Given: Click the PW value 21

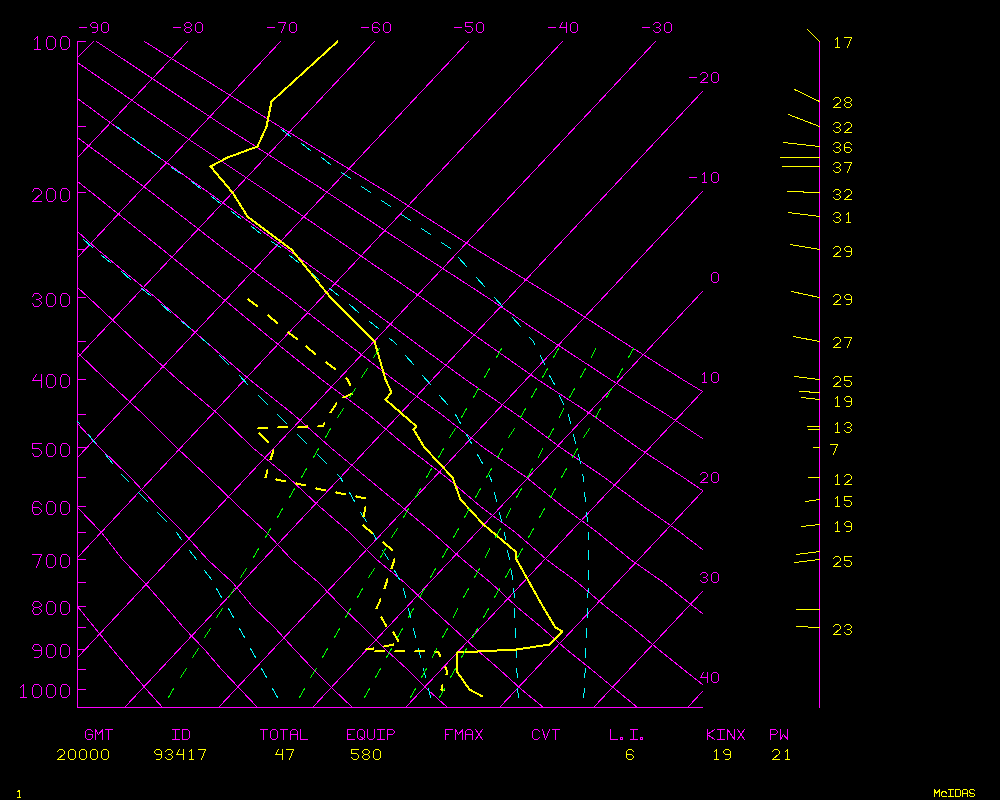Looking at the screenshot, I should click(781, 755).
